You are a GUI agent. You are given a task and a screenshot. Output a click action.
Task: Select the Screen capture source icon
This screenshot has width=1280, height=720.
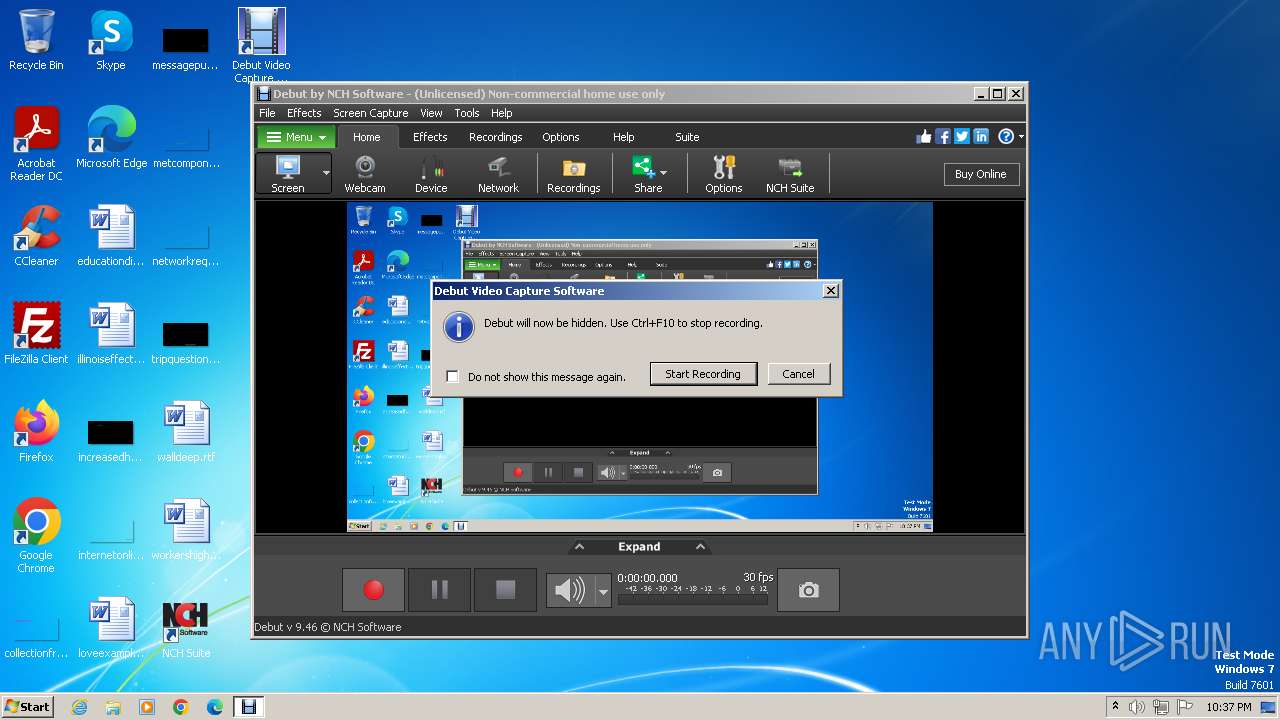pyautogui.click(x=288, y=174)
